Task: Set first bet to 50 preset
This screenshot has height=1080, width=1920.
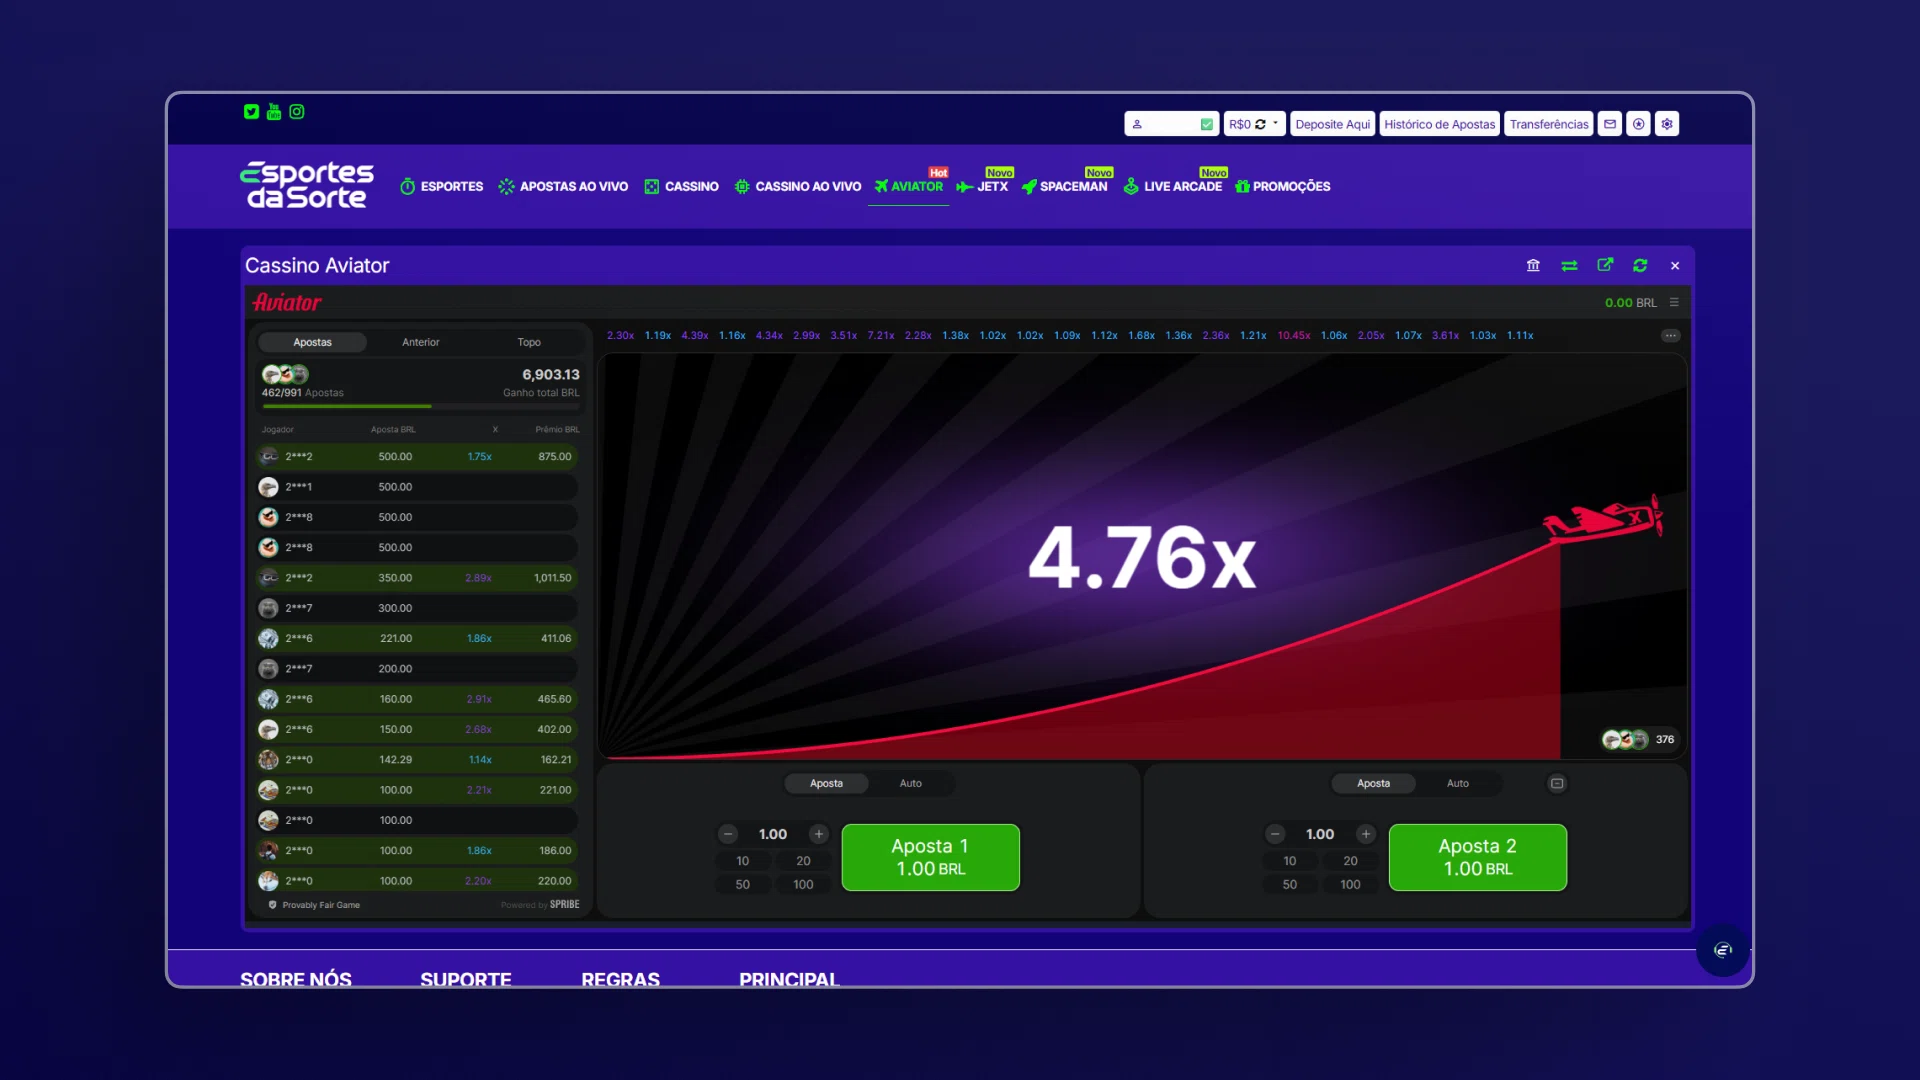Action: point(743,885)
